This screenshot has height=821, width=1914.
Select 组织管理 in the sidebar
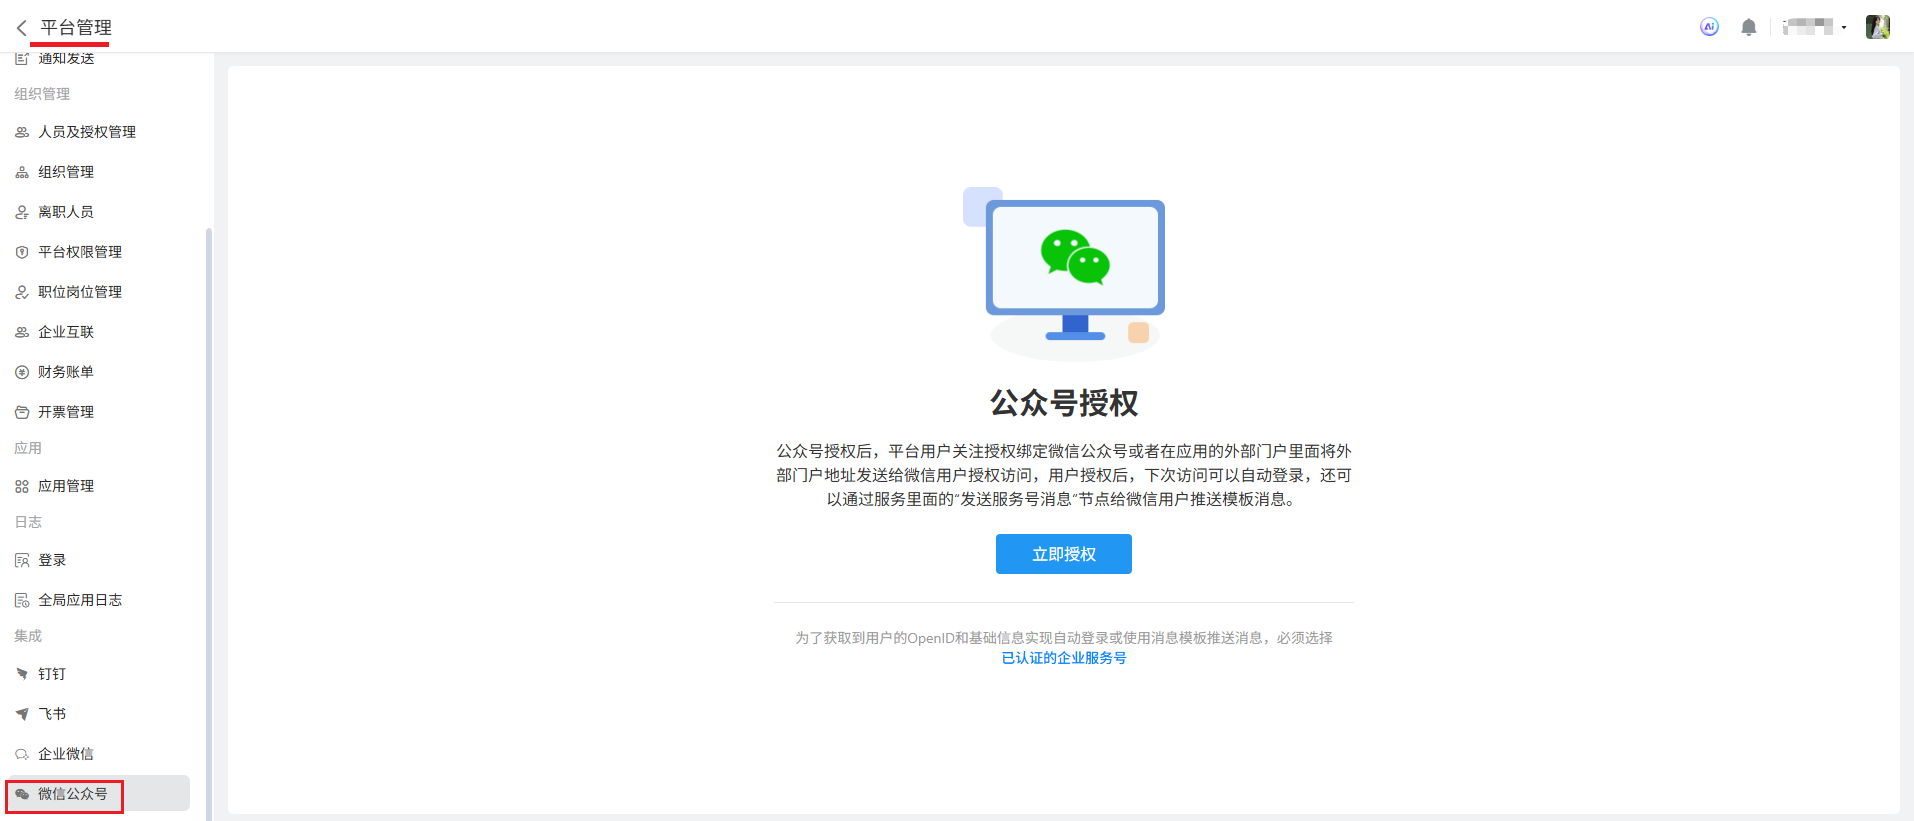coord(66,172)
